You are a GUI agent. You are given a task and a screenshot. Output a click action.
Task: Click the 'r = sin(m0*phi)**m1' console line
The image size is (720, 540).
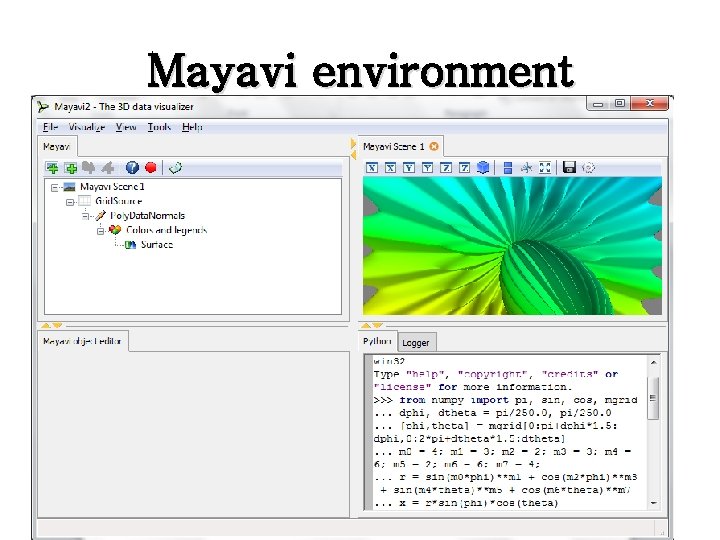pyautogui.click(x=506, y=477)
